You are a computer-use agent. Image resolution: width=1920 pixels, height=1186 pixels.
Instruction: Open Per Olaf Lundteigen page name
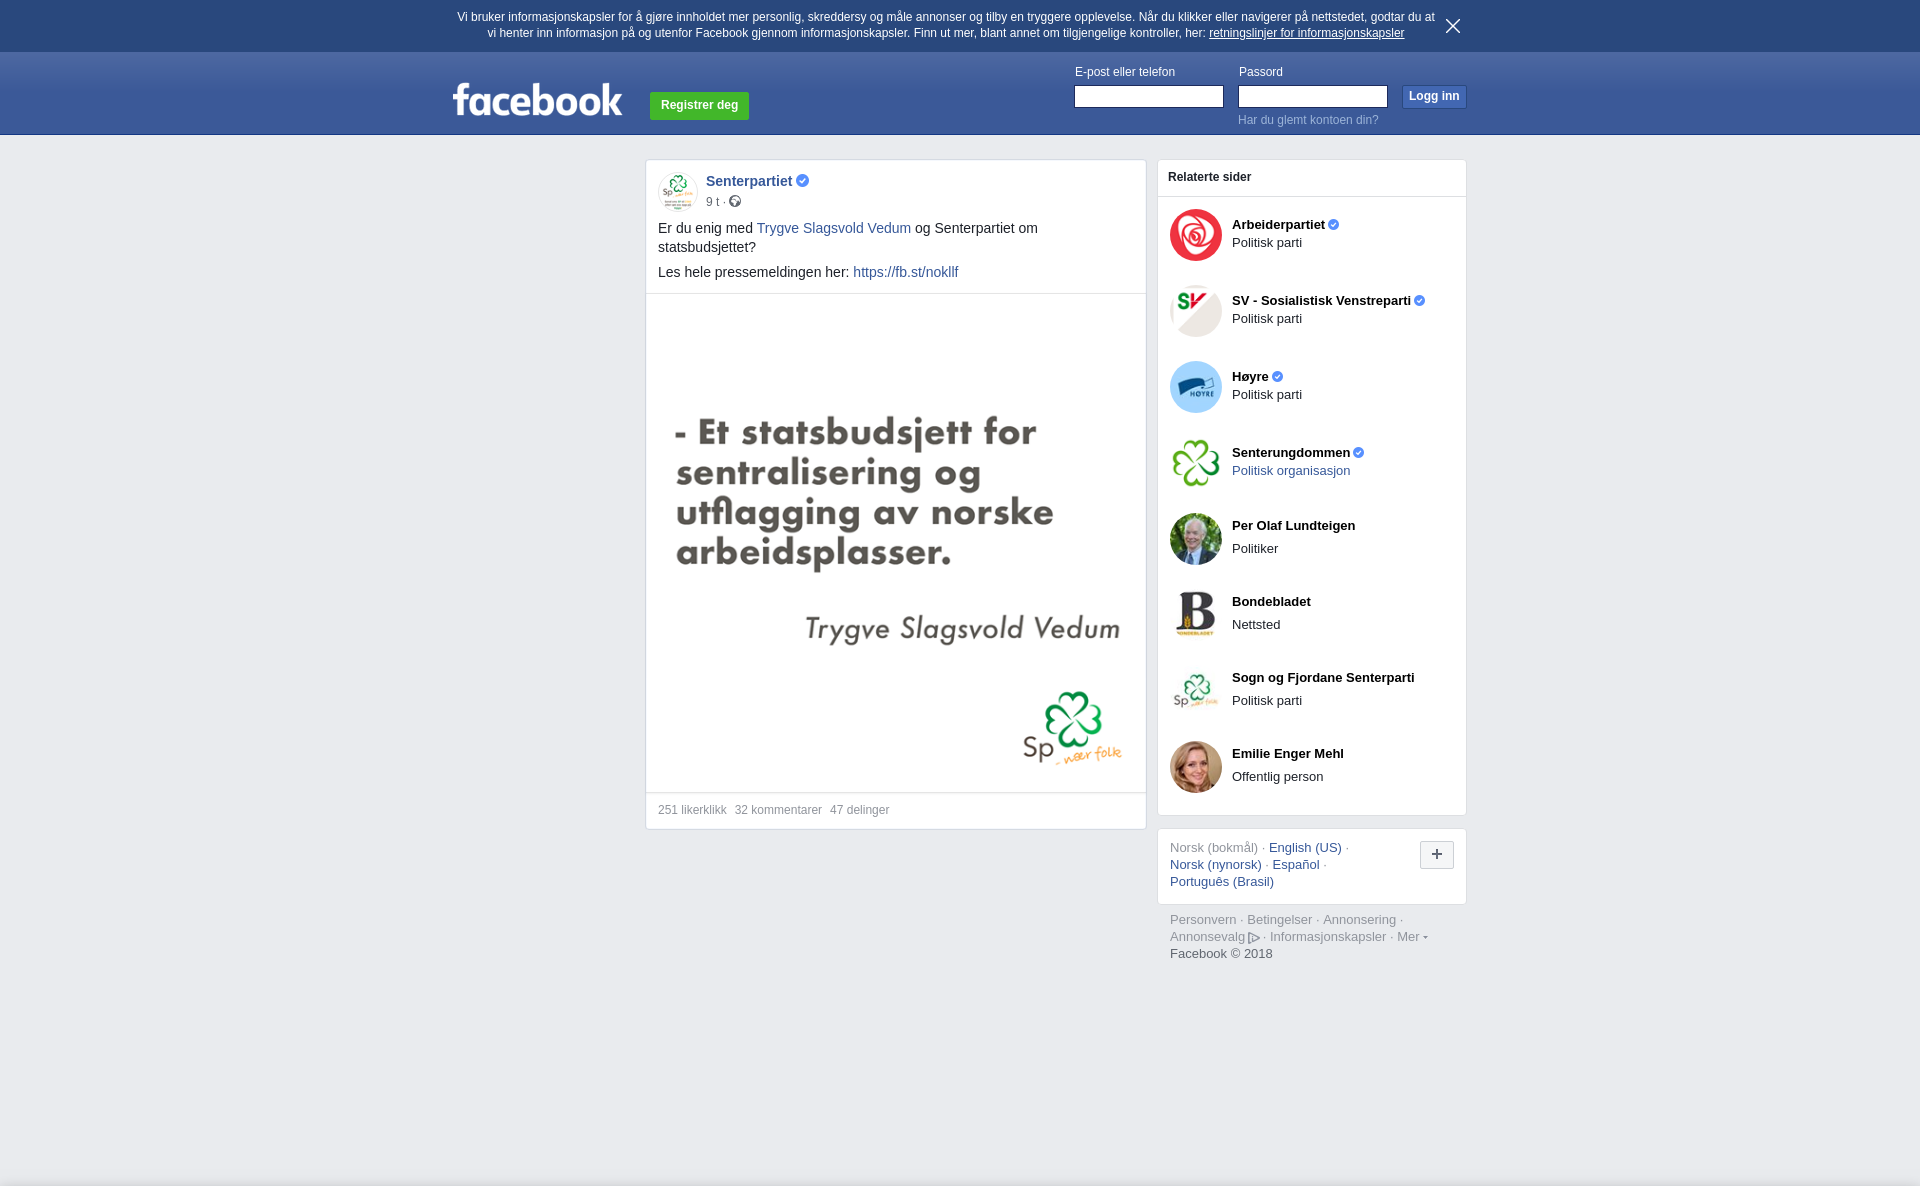click(x=1293, y=526)
